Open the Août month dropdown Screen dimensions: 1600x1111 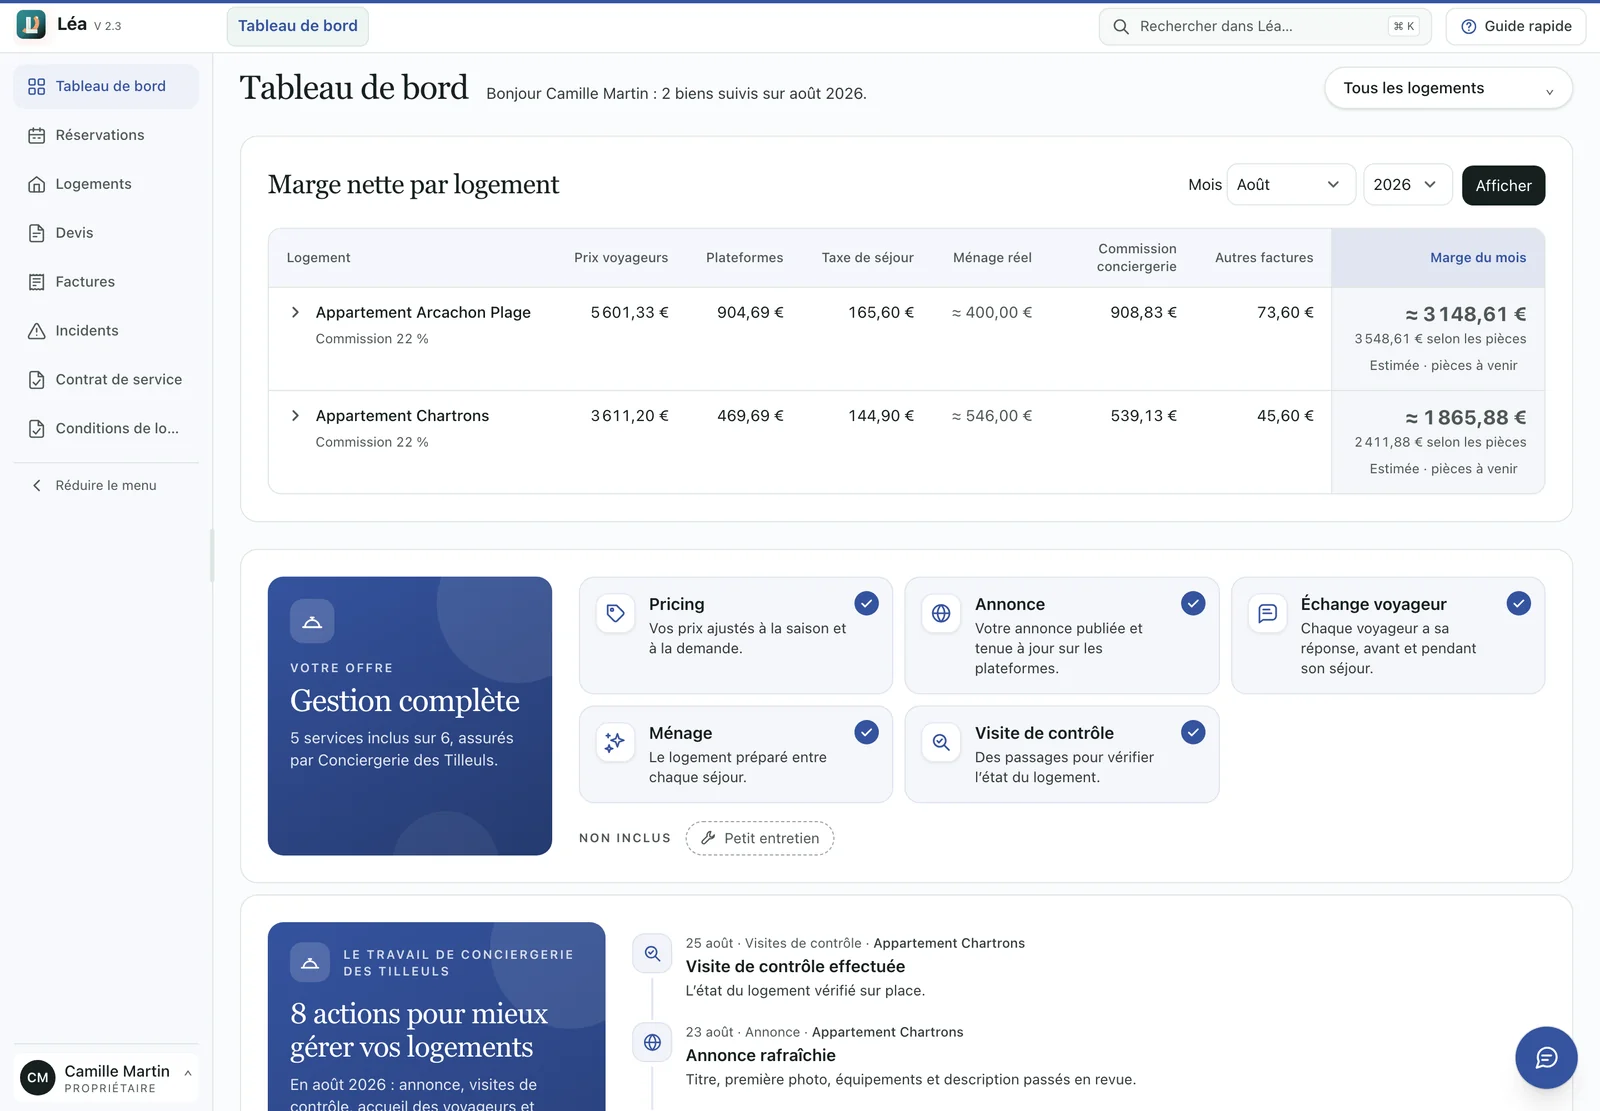pos(1290,185)
